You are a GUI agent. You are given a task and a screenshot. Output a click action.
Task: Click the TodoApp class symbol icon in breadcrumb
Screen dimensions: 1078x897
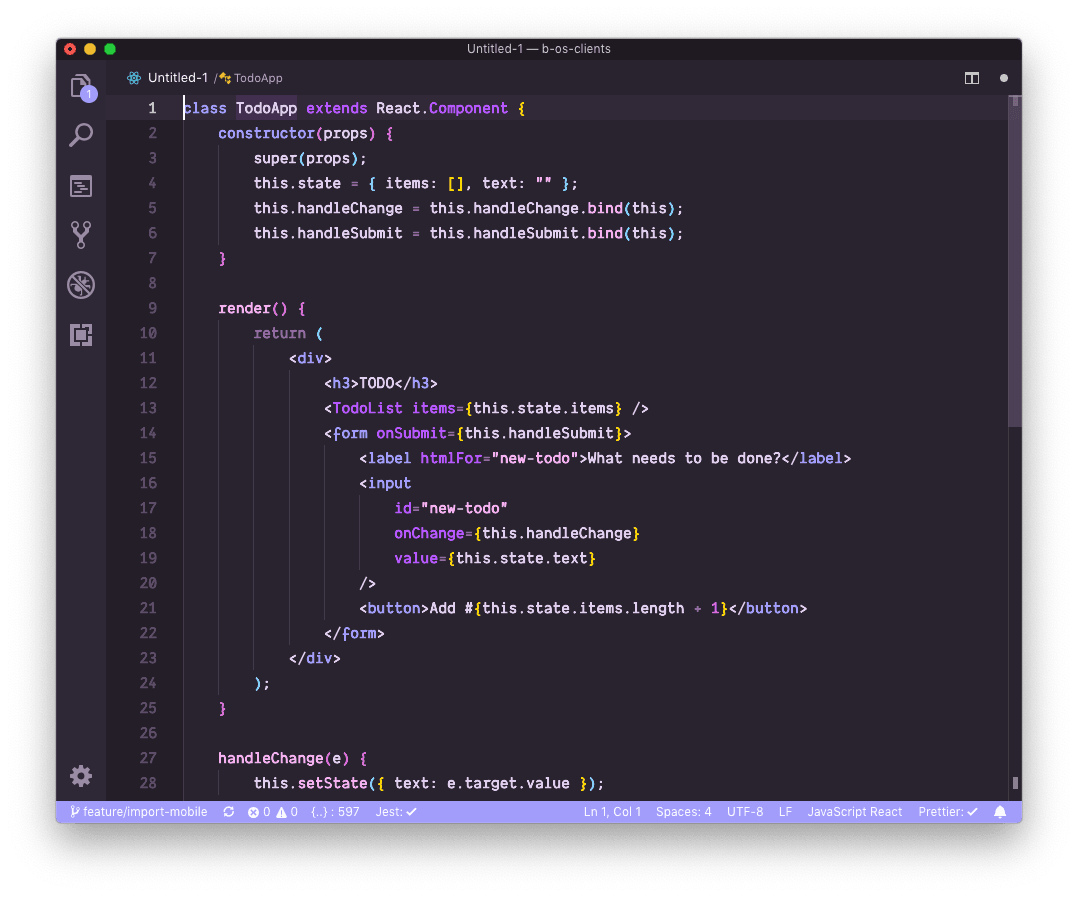[225, 78]
